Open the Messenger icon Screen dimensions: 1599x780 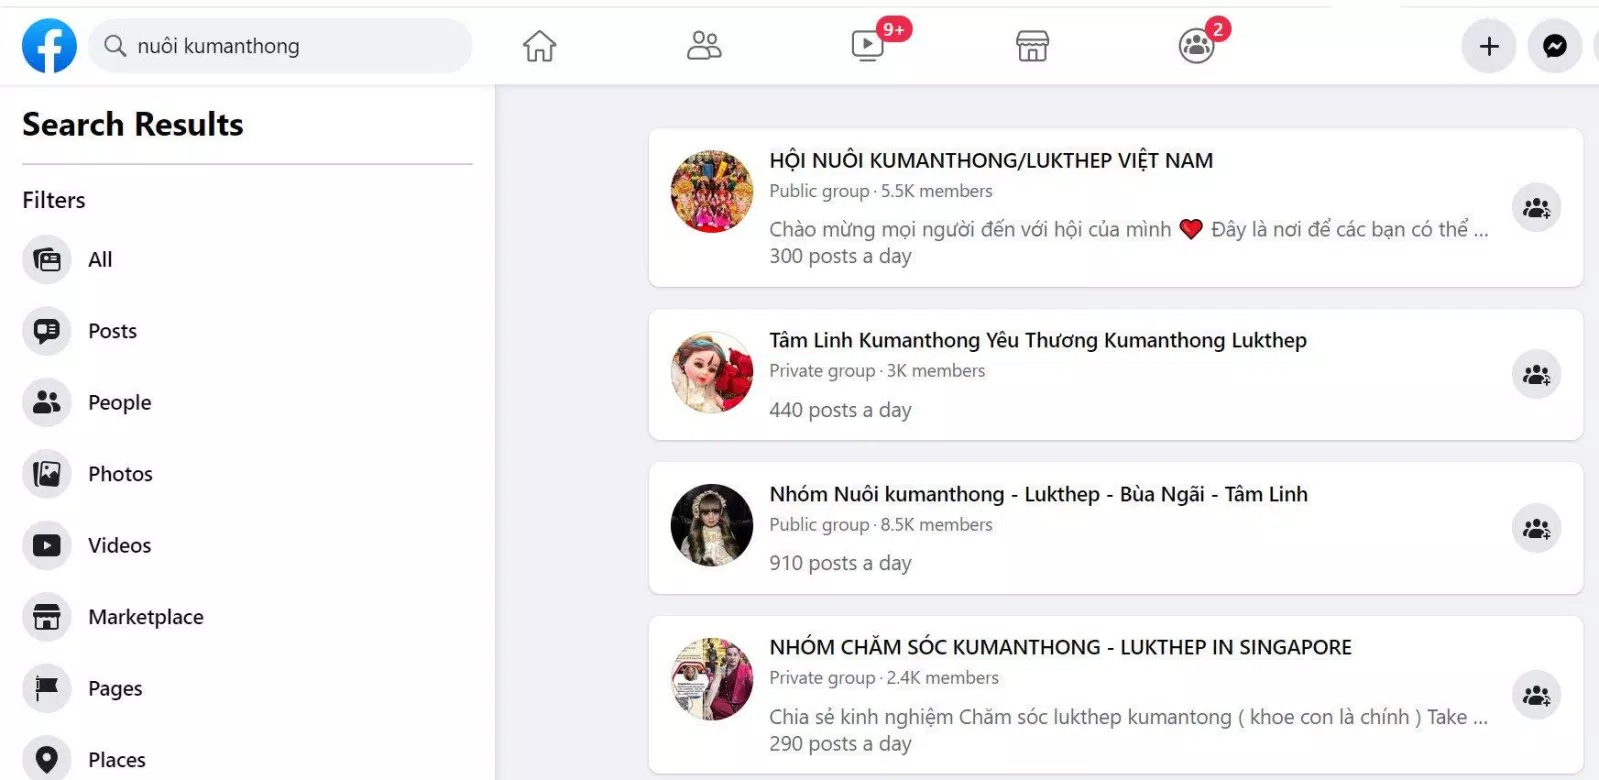click(x=1555, y=46)
